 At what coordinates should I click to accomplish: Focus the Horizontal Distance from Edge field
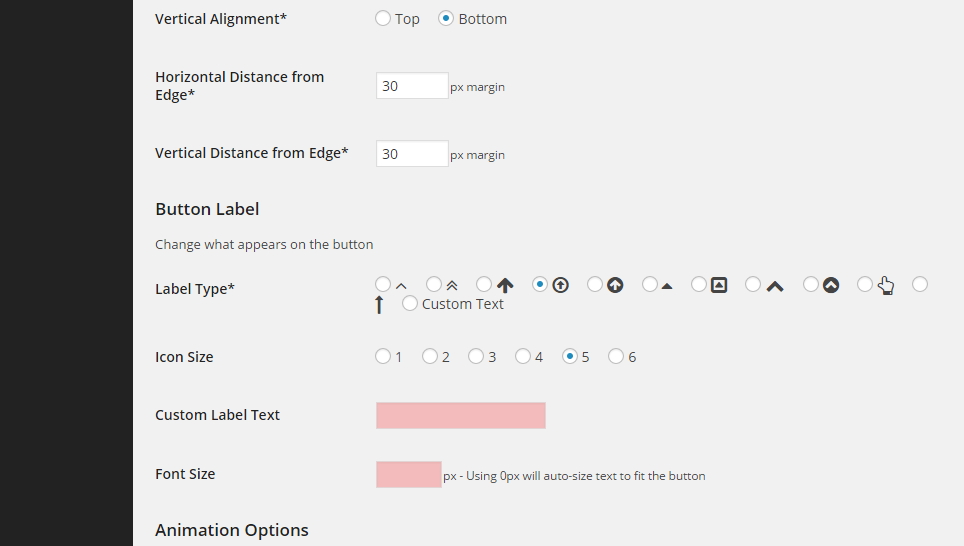[412, 85]
